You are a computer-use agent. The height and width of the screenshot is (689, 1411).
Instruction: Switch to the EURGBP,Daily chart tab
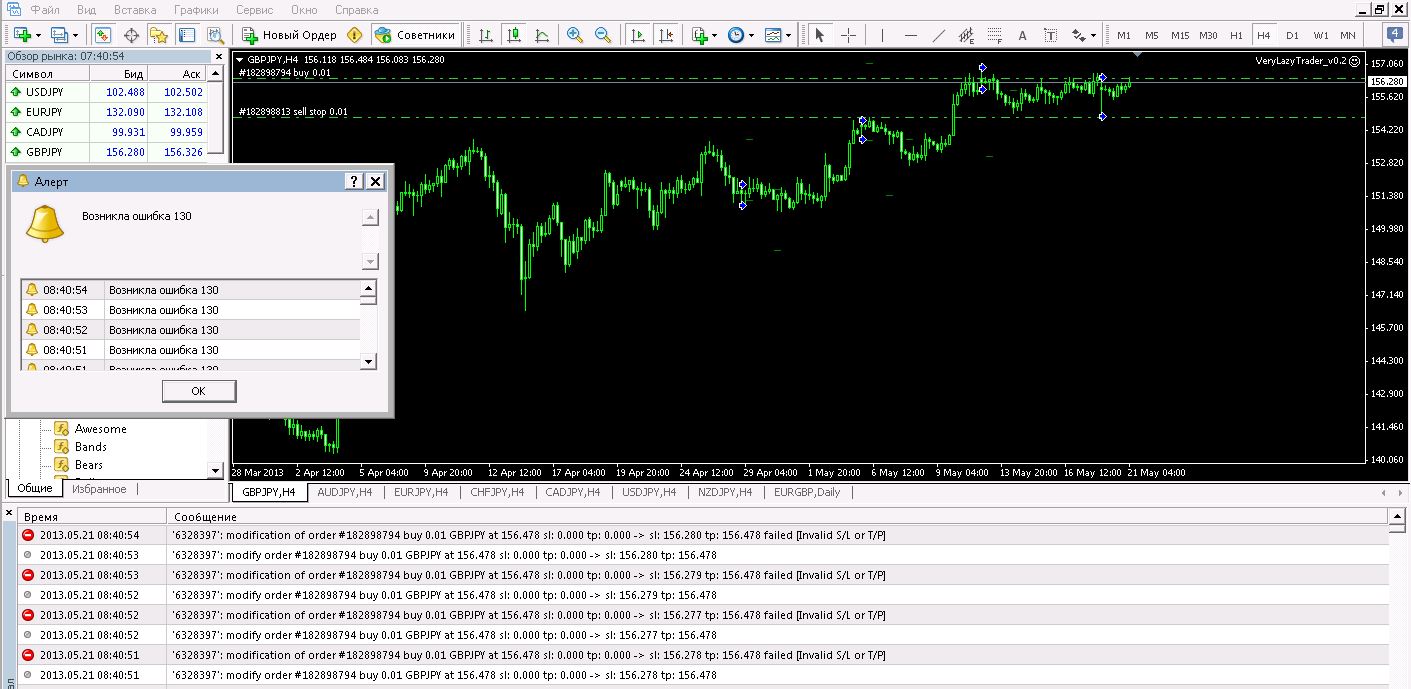pos(806,492)
